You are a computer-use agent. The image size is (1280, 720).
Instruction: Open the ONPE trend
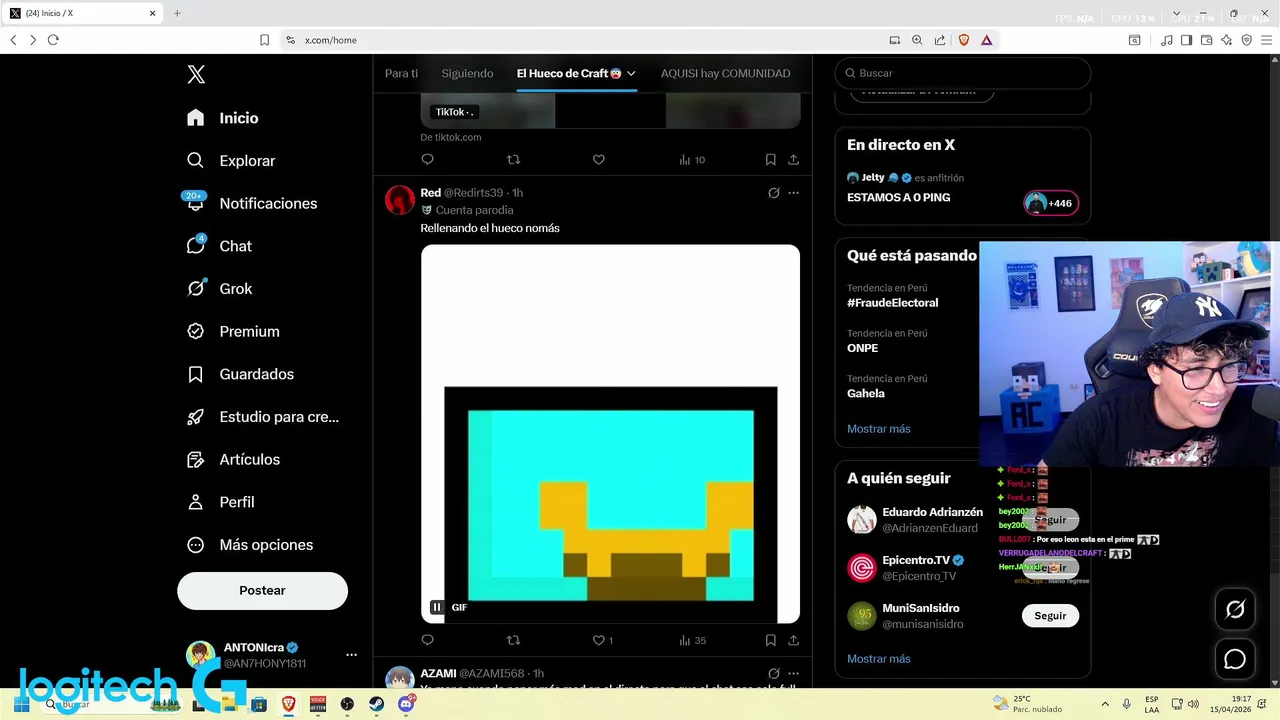862,348
